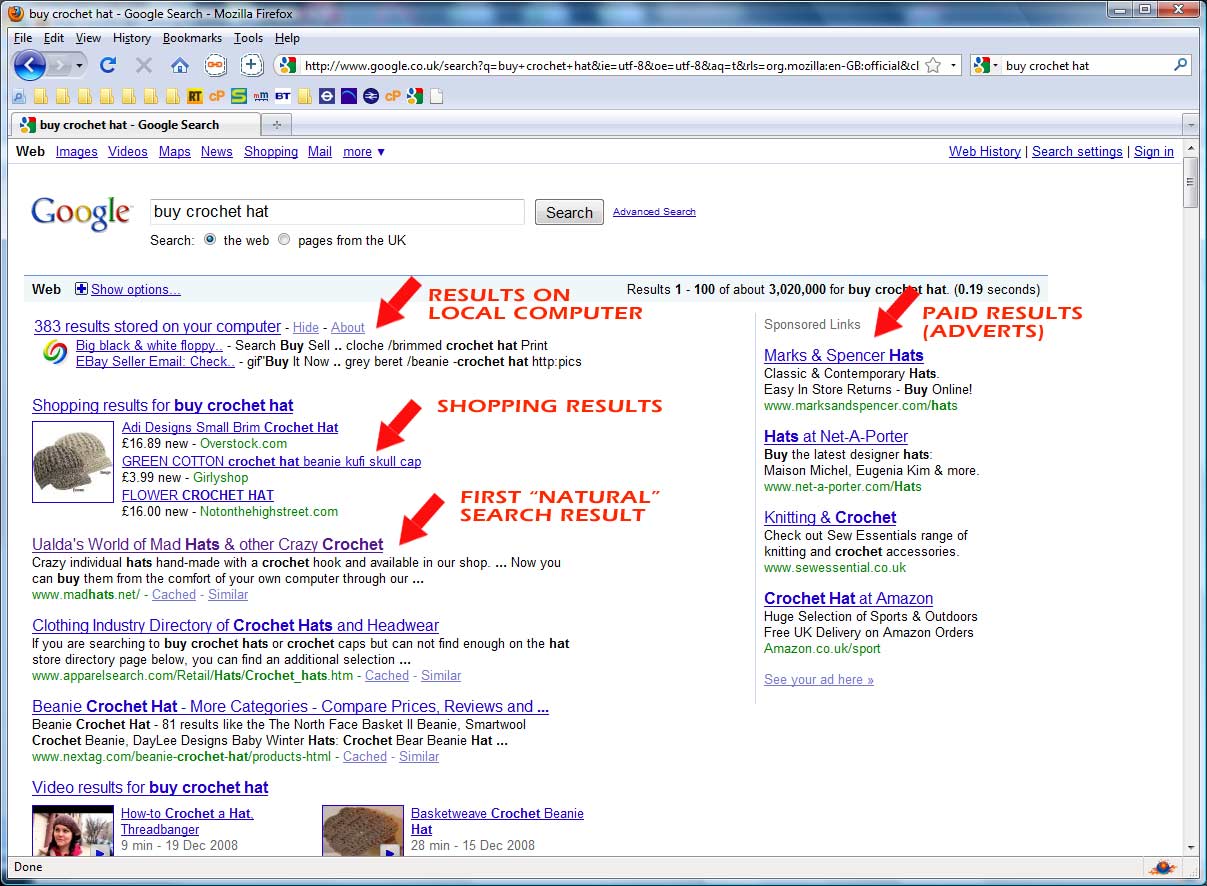Open 'Ualda's World of Mad Hats' result
The height and width of the screenshot is (886, 1207).
coord(207,545)
